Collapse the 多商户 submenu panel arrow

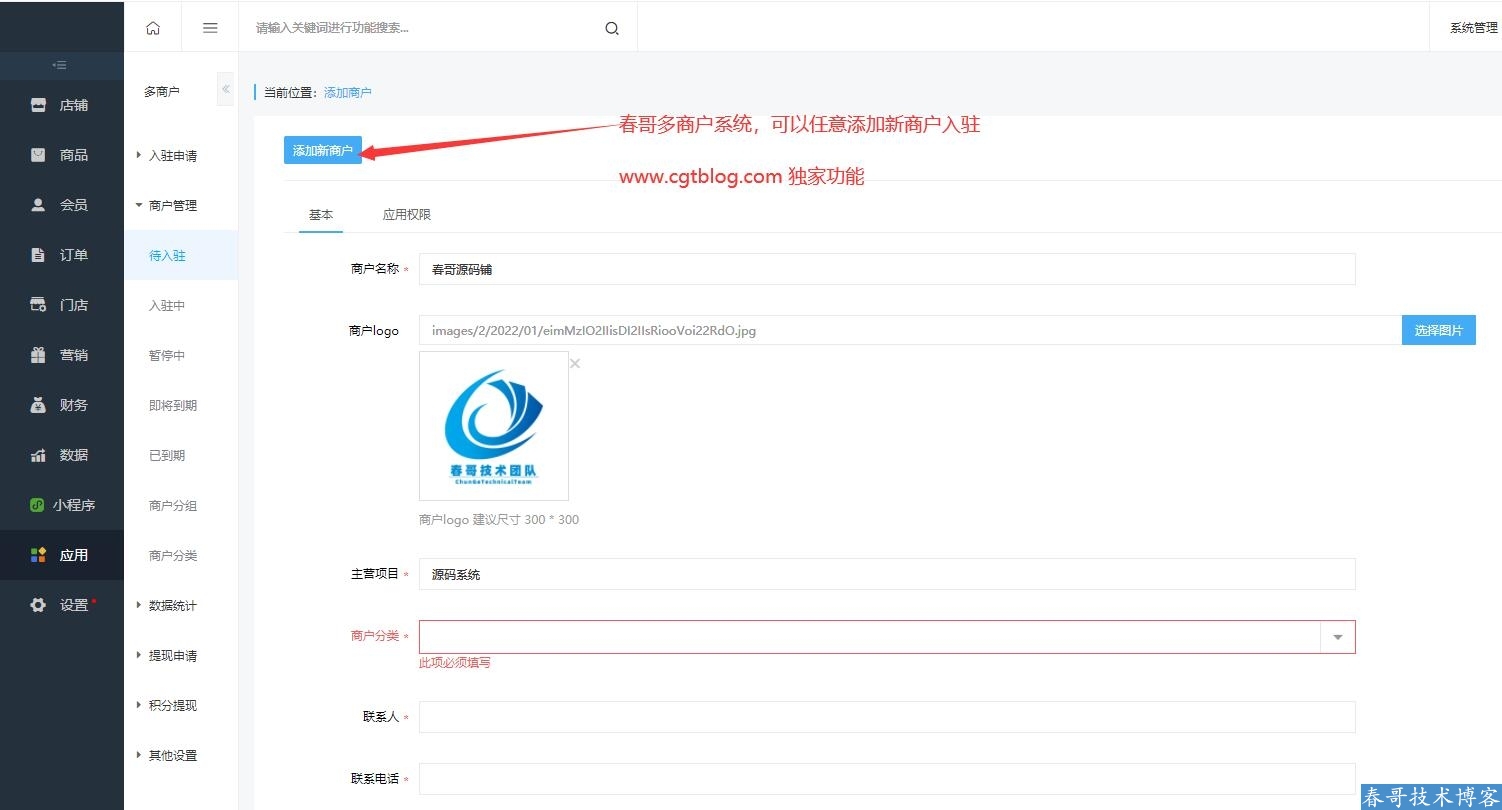click(x=226, y=90)
